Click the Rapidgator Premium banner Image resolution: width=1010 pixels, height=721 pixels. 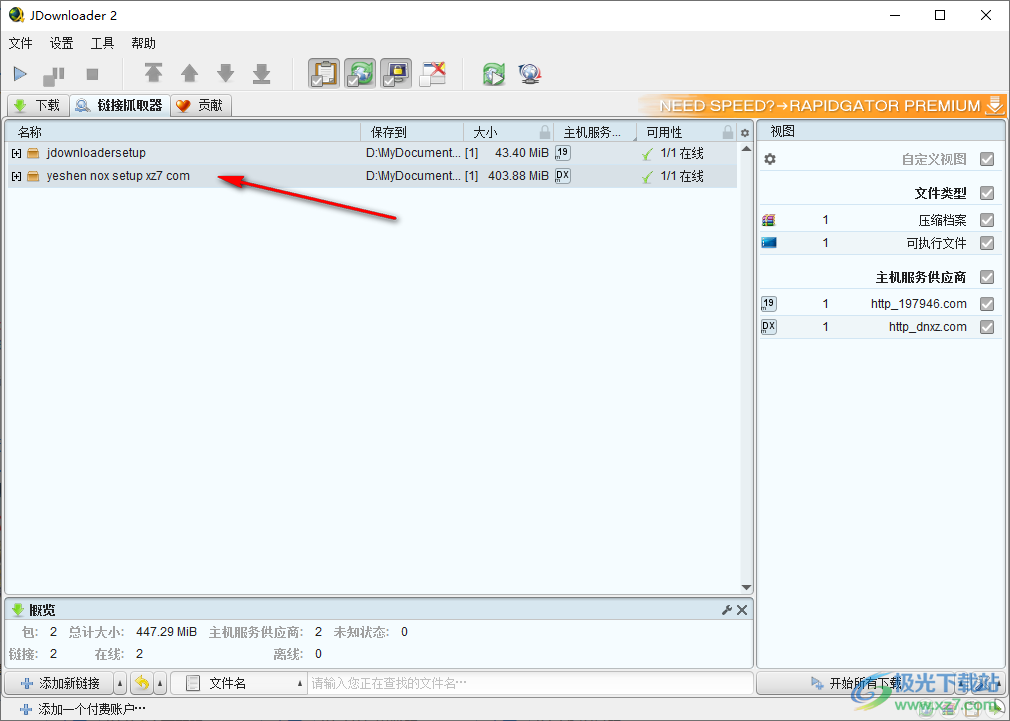pos(823,105)
